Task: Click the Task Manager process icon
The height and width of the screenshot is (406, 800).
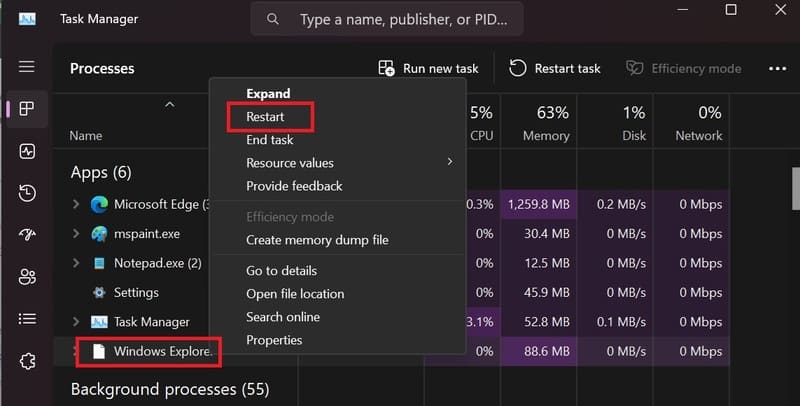Action: [99, 322]
